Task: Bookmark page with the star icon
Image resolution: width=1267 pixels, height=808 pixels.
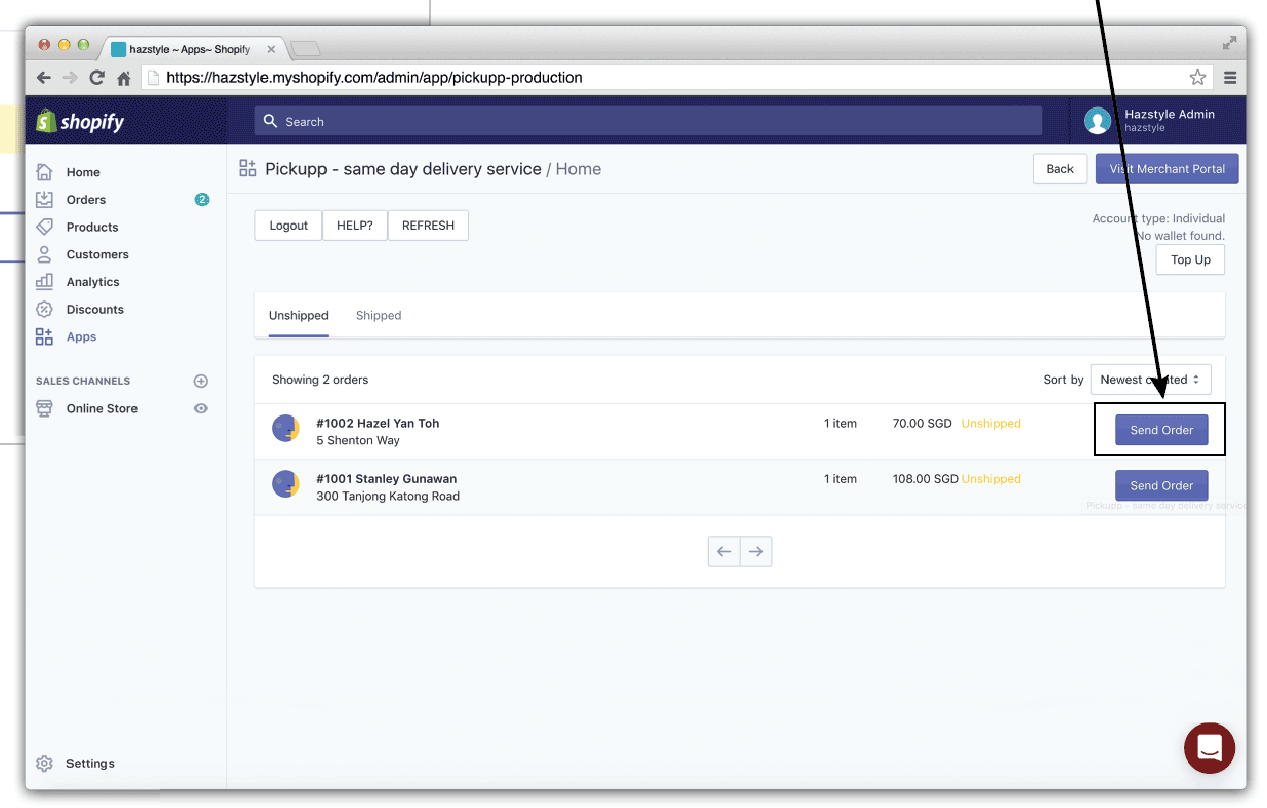Action: tap(1197, 77)
